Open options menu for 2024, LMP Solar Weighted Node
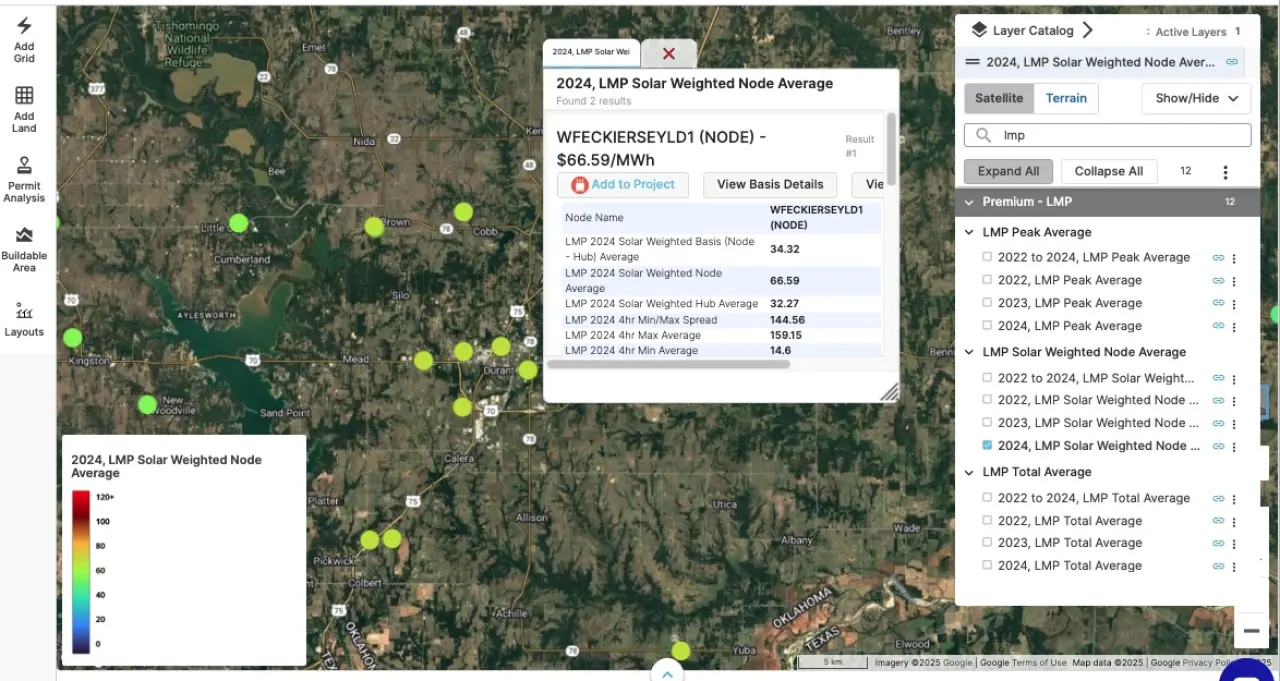 coord(1234,447)
